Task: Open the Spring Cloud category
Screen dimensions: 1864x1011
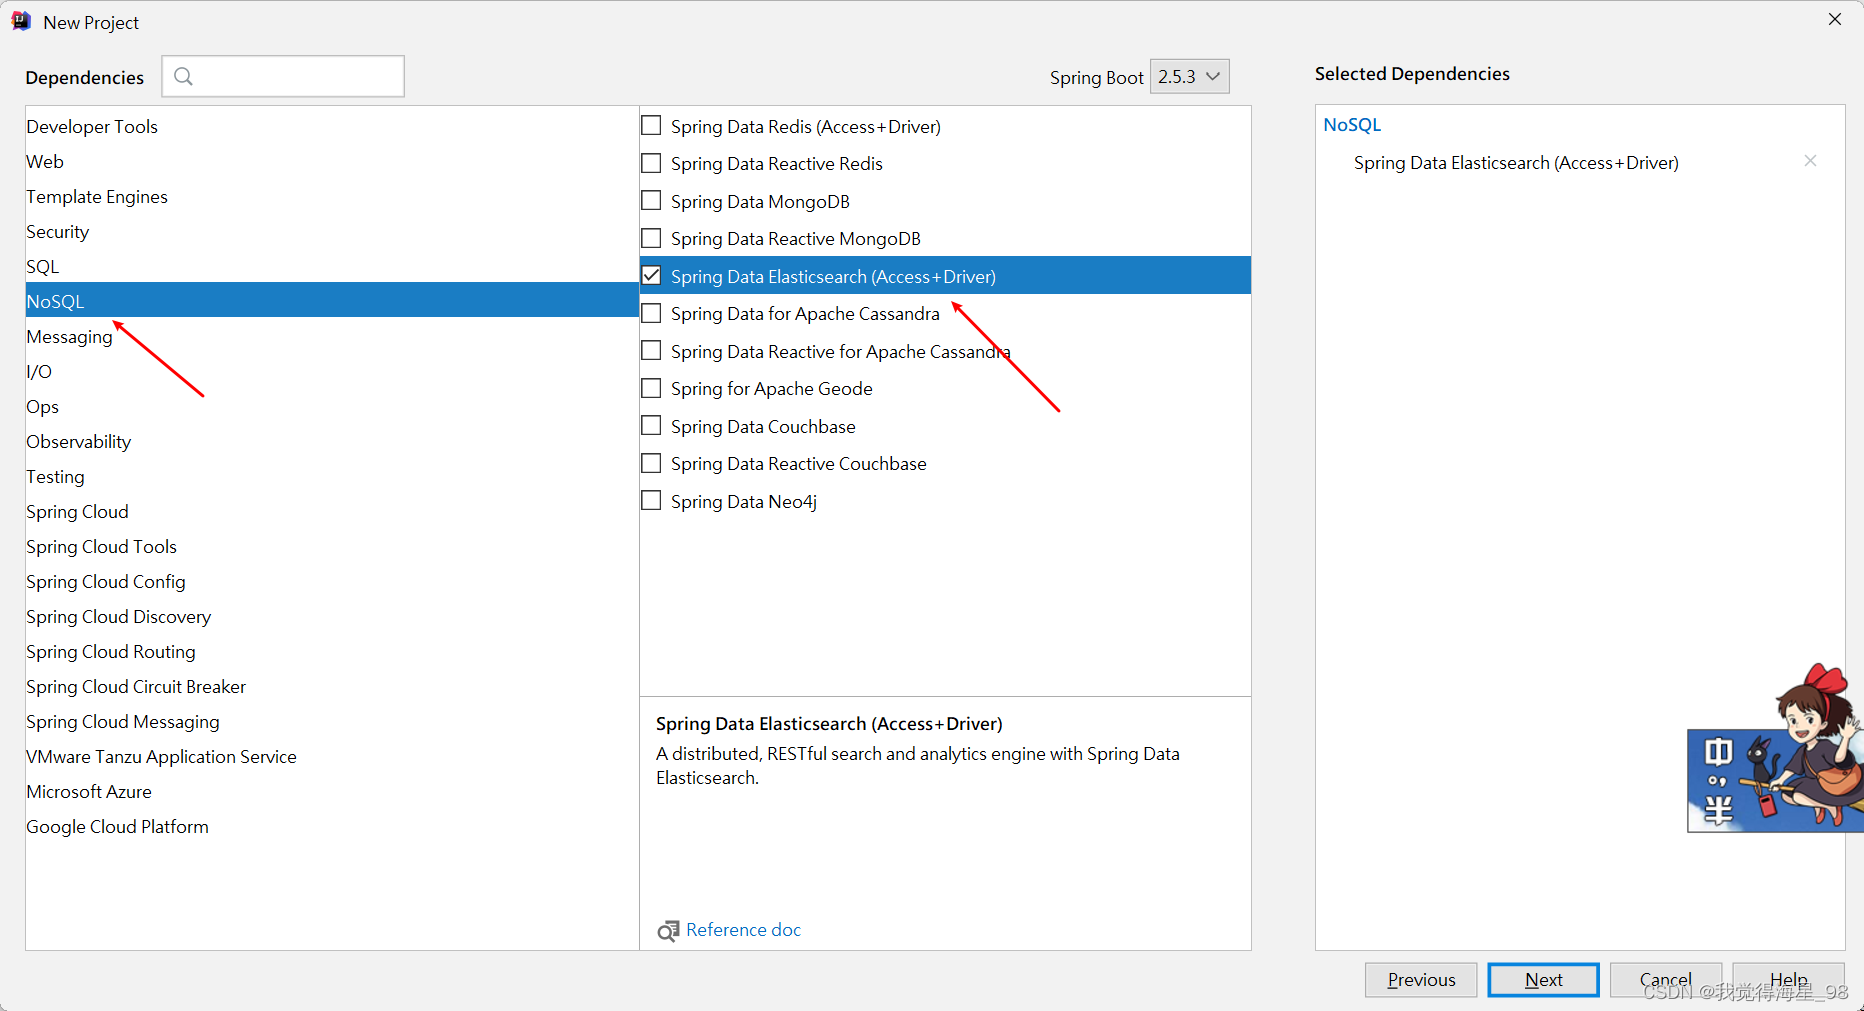Action: click(x=332, y=511)
